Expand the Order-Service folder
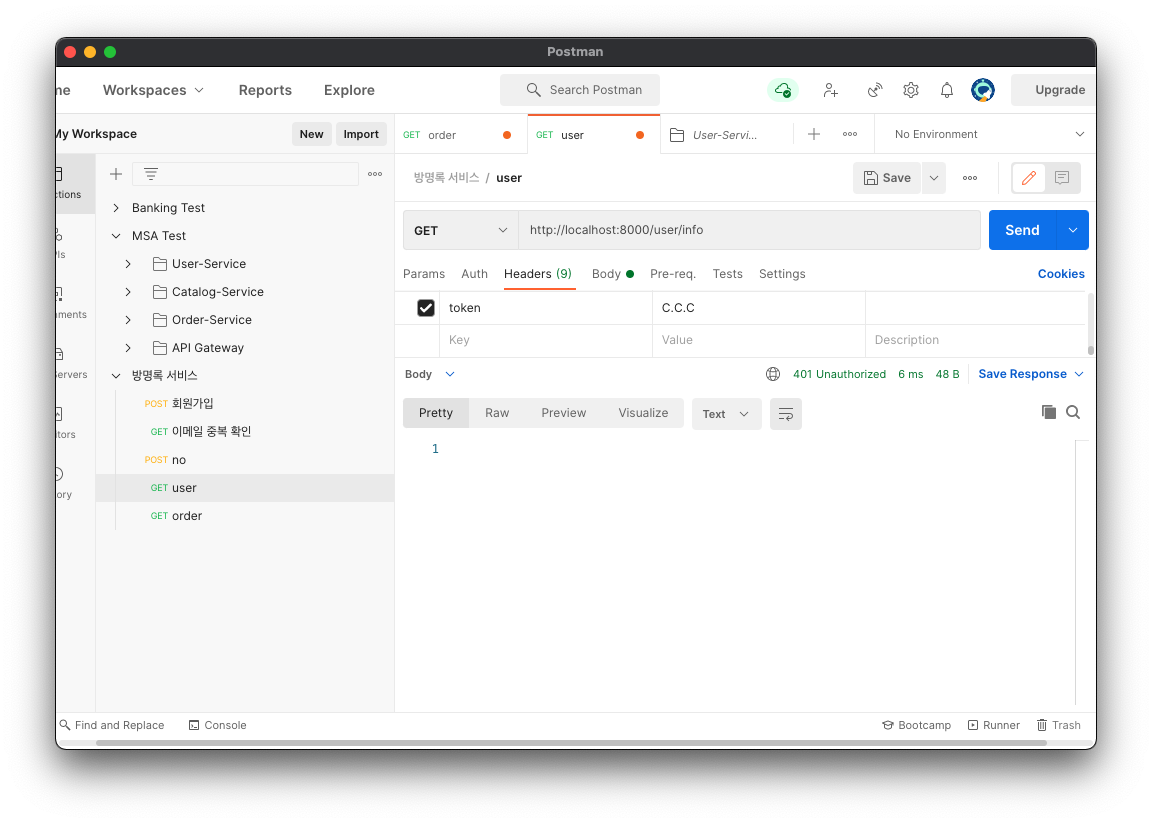 (128, 320)
